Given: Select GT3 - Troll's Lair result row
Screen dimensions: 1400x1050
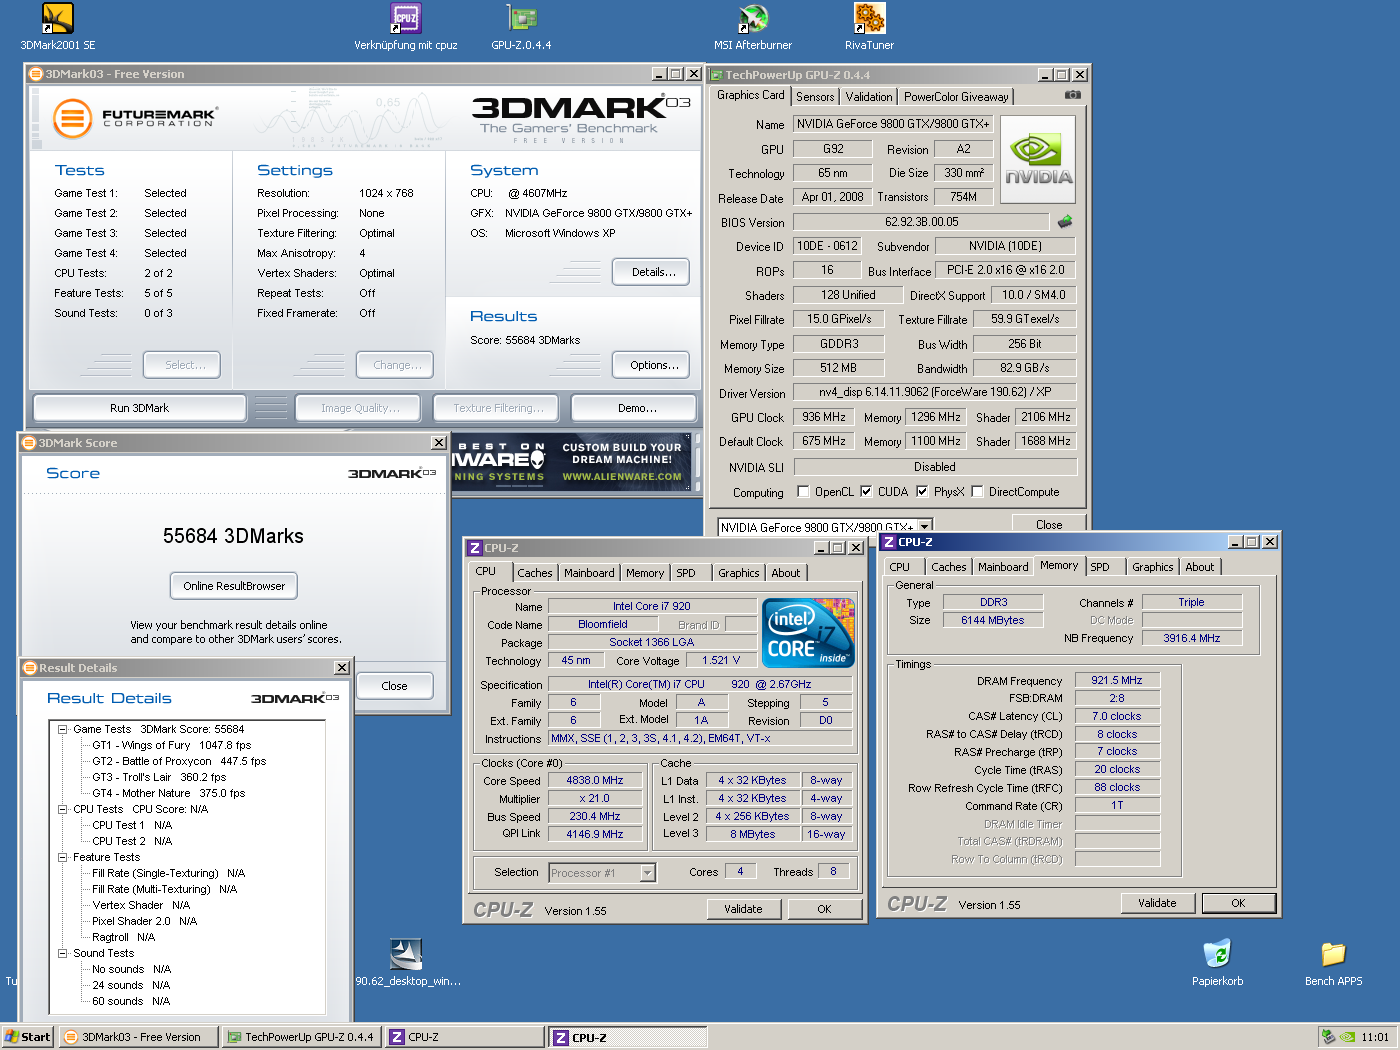Looking at the screenshot, I should tap(160, 777).
